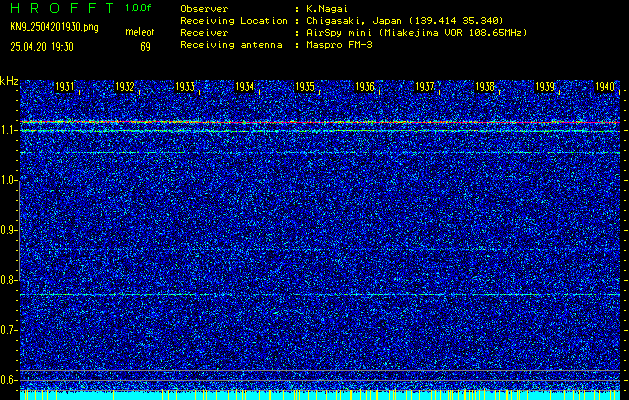Click the meteor count value 69

click(145, 47)
